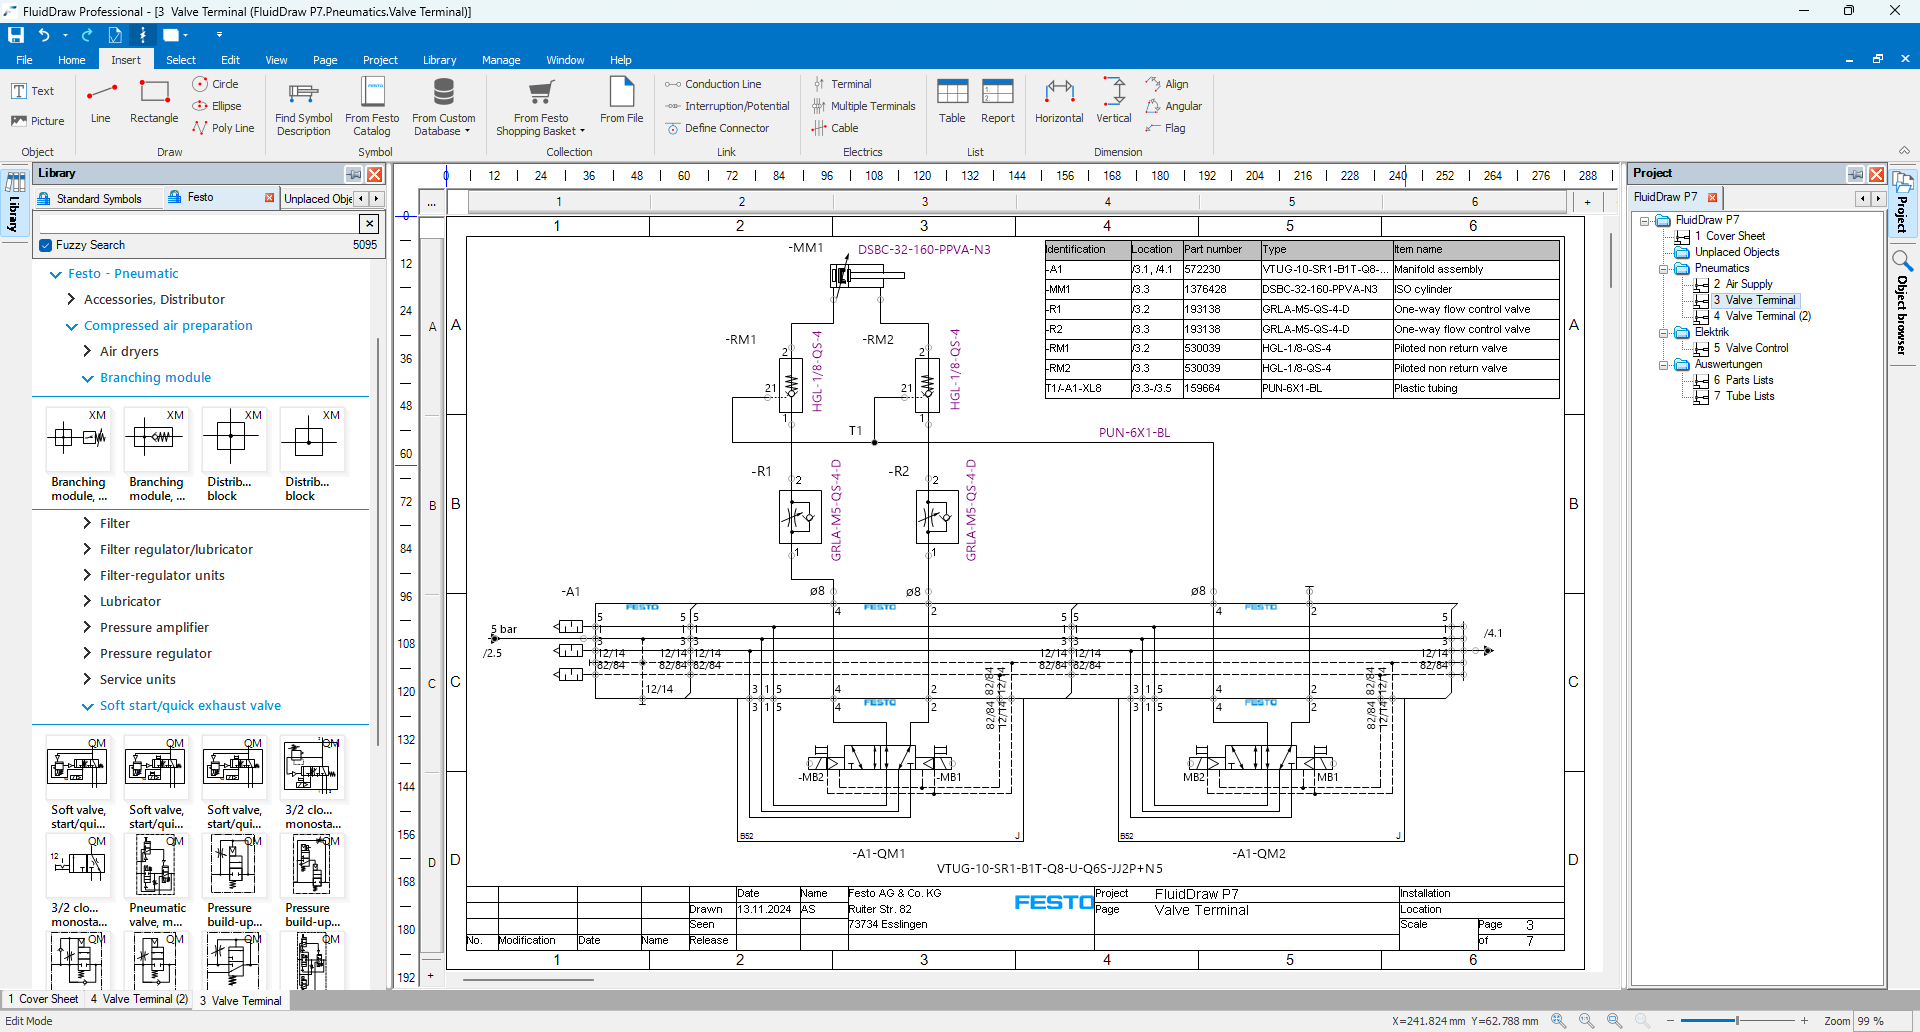Enable the Fuzzy Search checkbox

[x=46, y=245]
